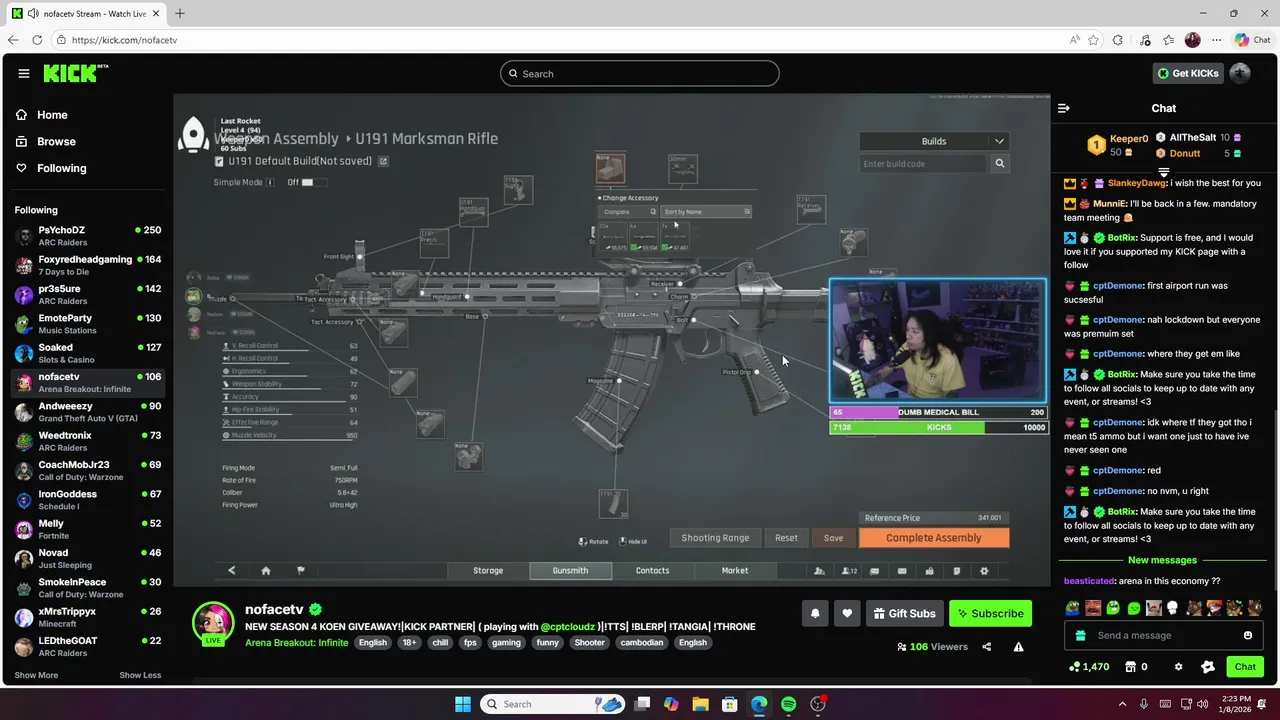Click the Kick user profile avatar
The width and height of the screenshot is (1280, 720).
click(x=1240, y=73)
